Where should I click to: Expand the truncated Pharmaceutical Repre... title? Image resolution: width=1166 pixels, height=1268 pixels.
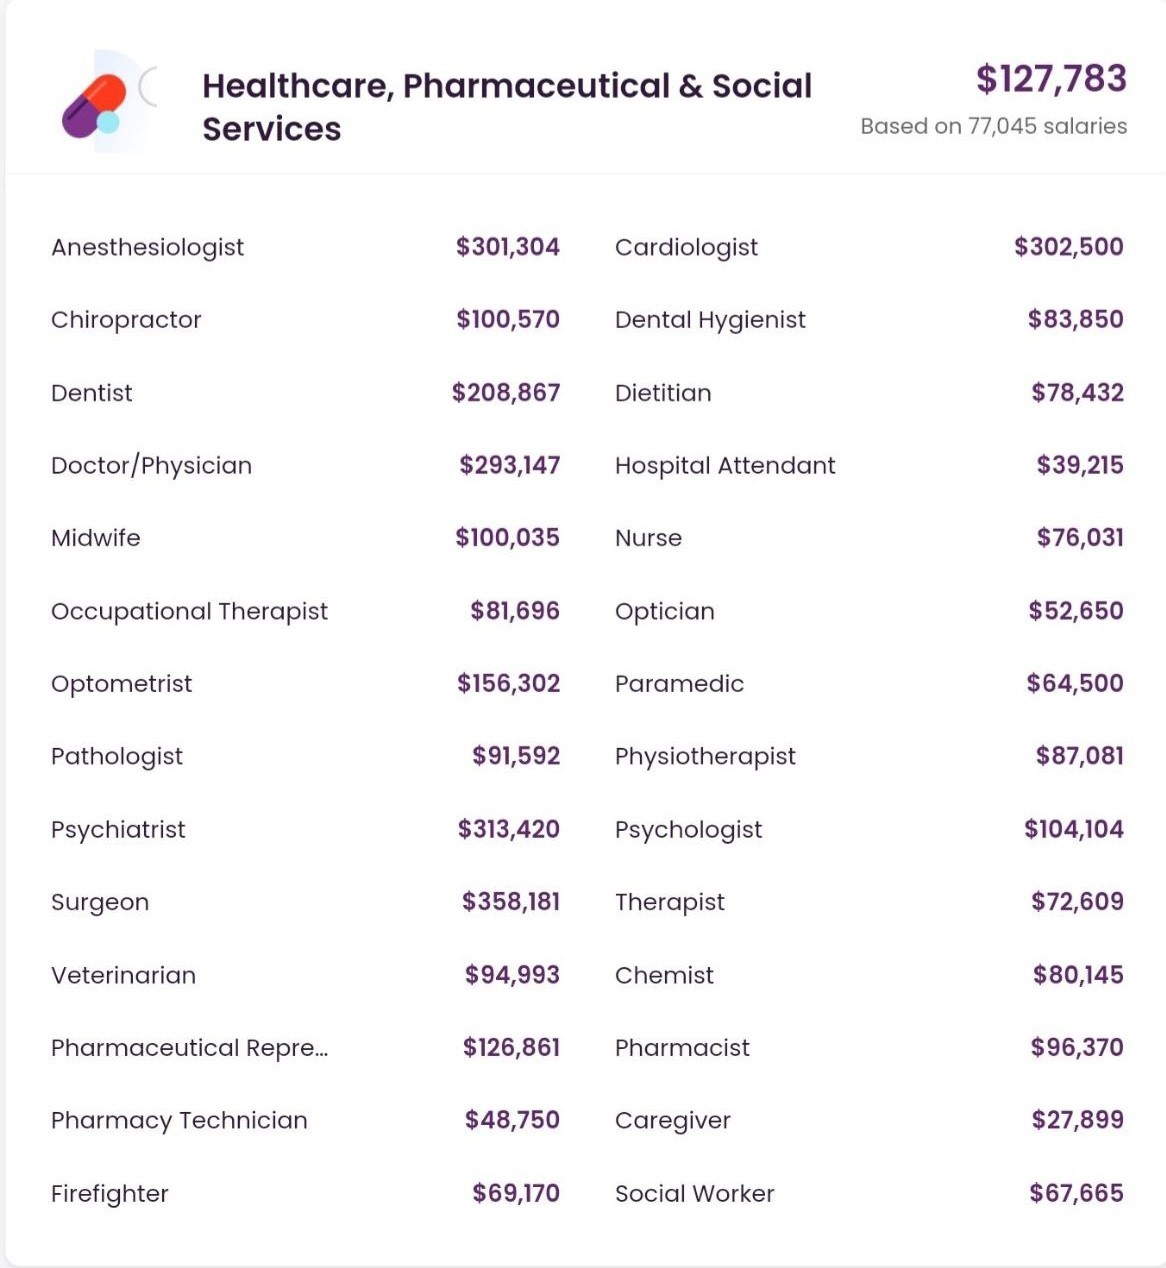pos(189,1048)
